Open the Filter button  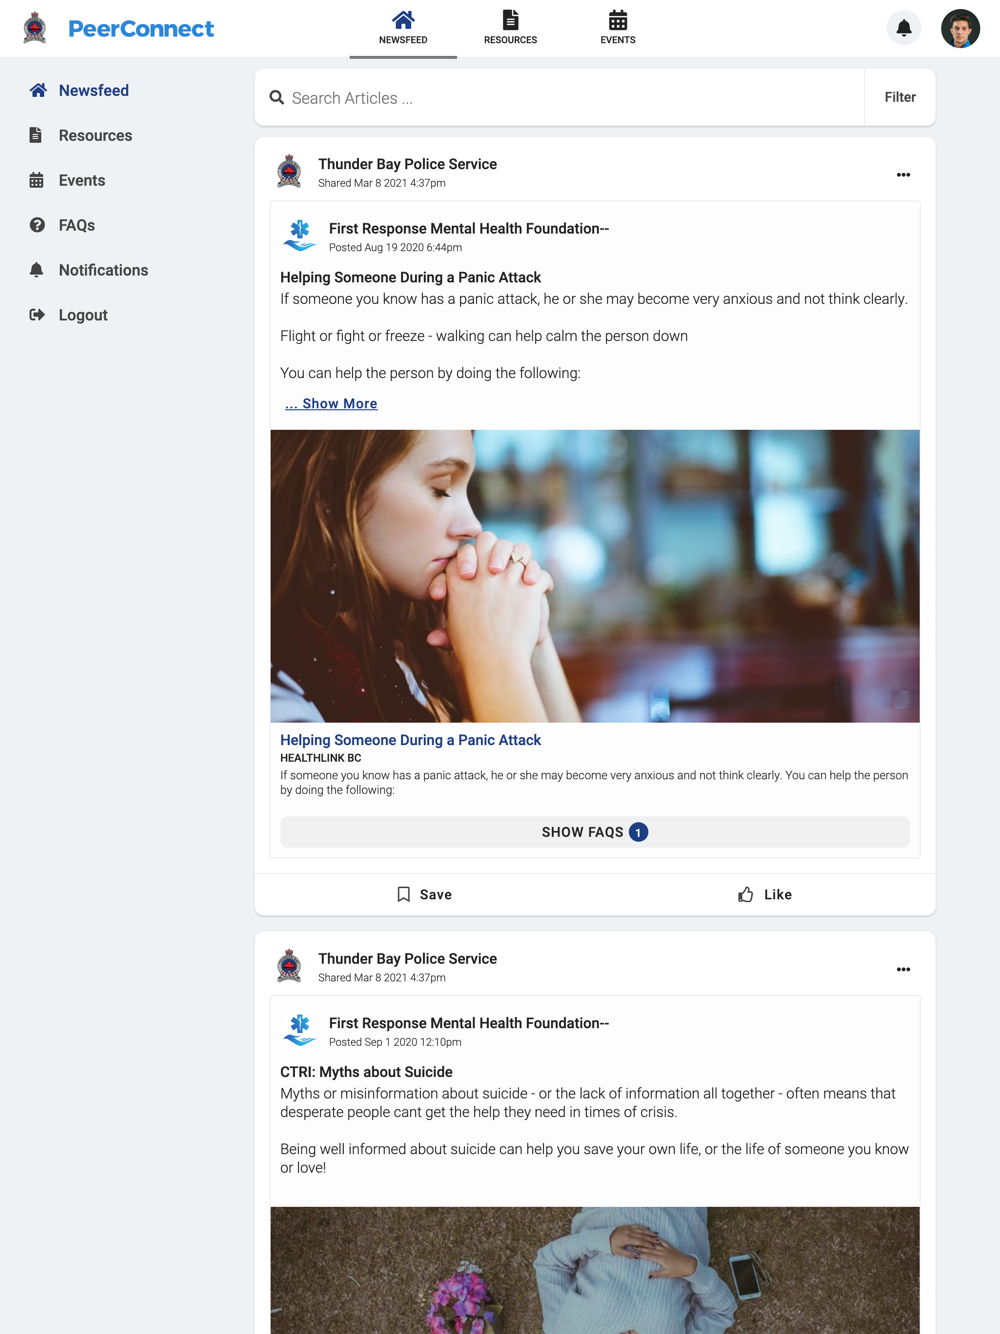[900, 97]
